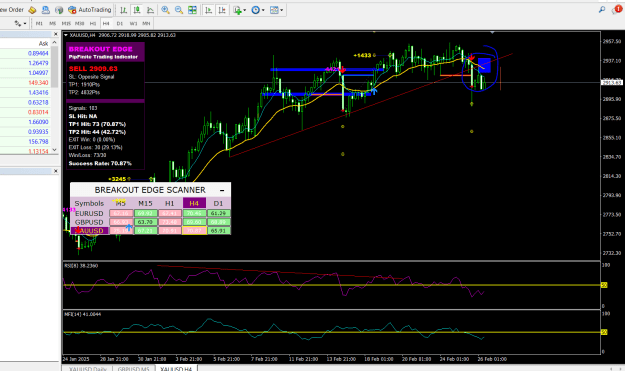Select M30 timeframe button
625x371 pixels.
80,24
